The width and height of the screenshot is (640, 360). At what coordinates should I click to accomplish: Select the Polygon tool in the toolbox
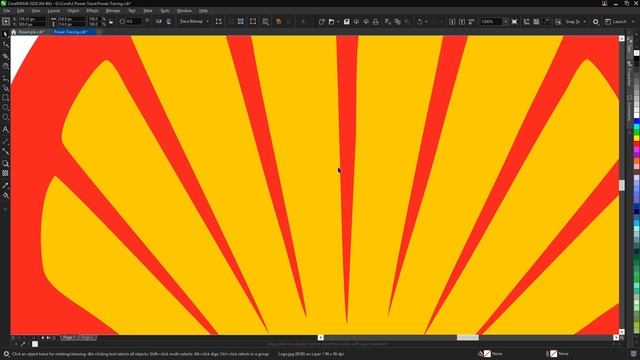[5, 118]
